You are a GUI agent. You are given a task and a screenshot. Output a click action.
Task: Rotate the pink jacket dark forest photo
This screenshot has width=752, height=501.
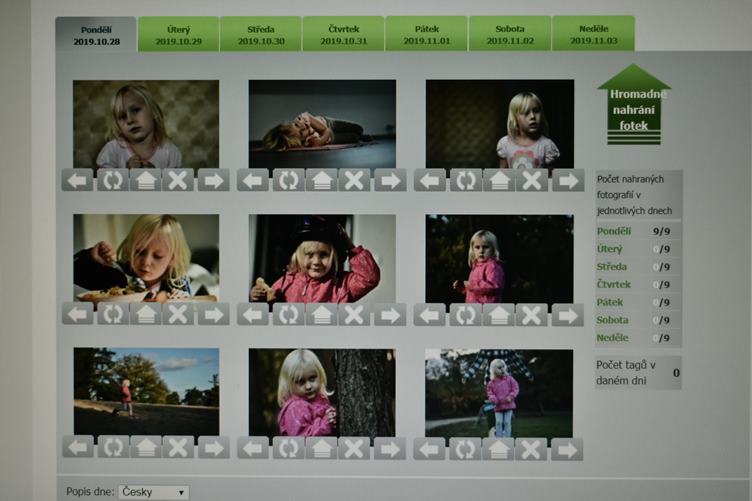pyautogui.click(x=465, y=315)
